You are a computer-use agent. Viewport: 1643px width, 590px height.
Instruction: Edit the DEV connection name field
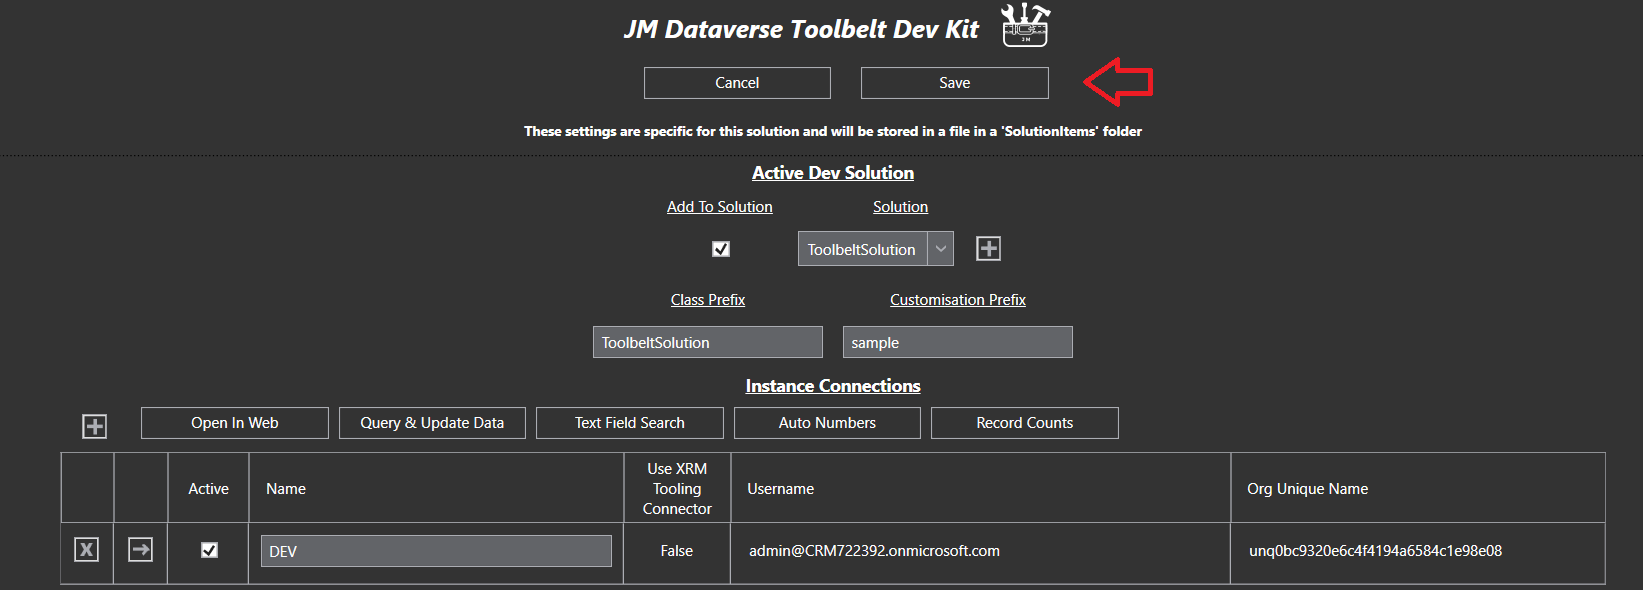pos(436,551)
